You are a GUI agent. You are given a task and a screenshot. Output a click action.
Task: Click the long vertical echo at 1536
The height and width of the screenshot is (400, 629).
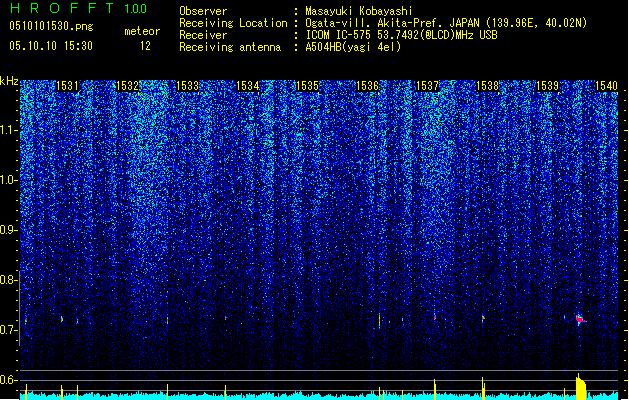pyautogui.click(x=379, y=321)
